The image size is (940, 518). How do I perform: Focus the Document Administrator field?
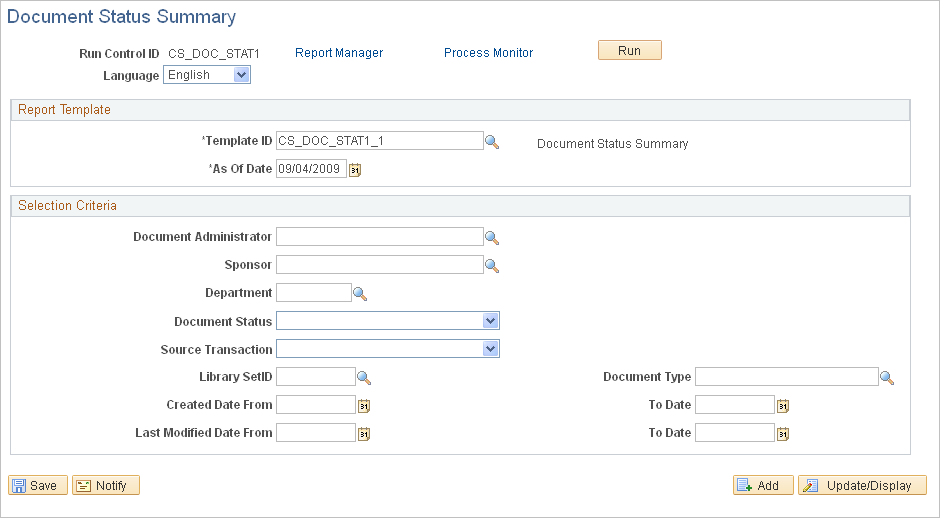[379, 237]
